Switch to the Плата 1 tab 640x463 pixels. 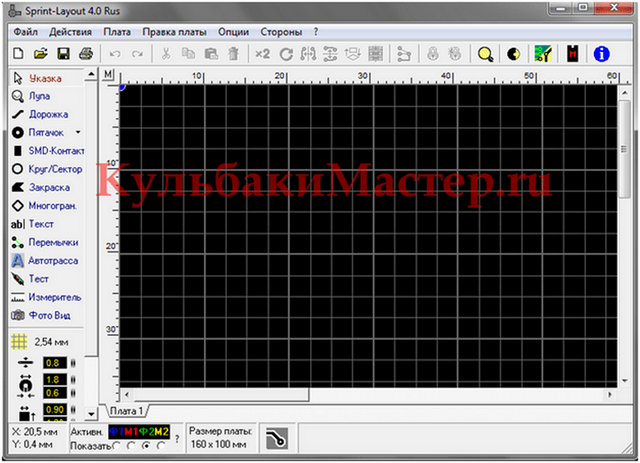[x=127, y=411]
